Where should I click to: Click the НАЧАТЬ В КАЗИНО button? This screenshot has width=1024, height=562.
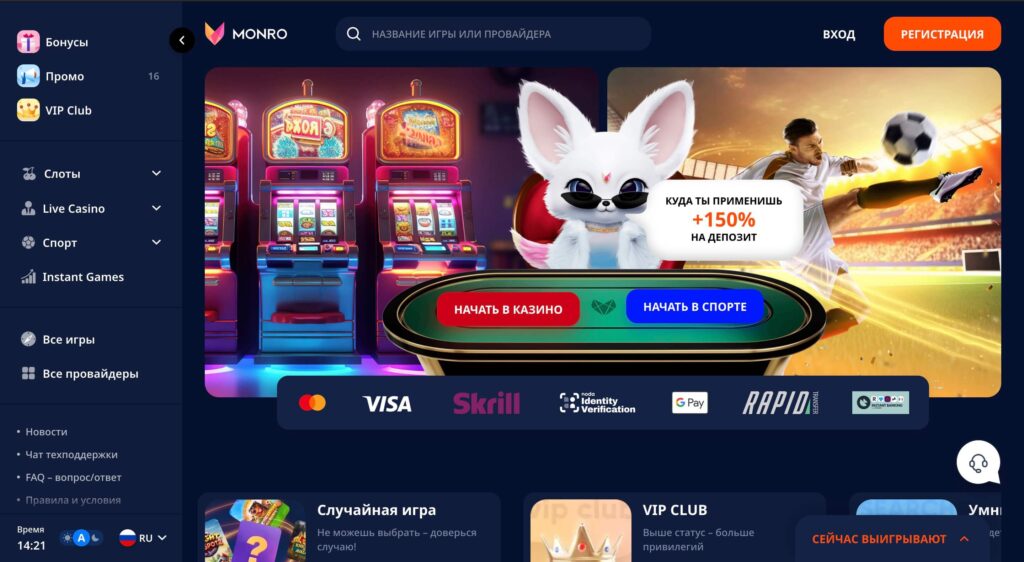point(508,309)
